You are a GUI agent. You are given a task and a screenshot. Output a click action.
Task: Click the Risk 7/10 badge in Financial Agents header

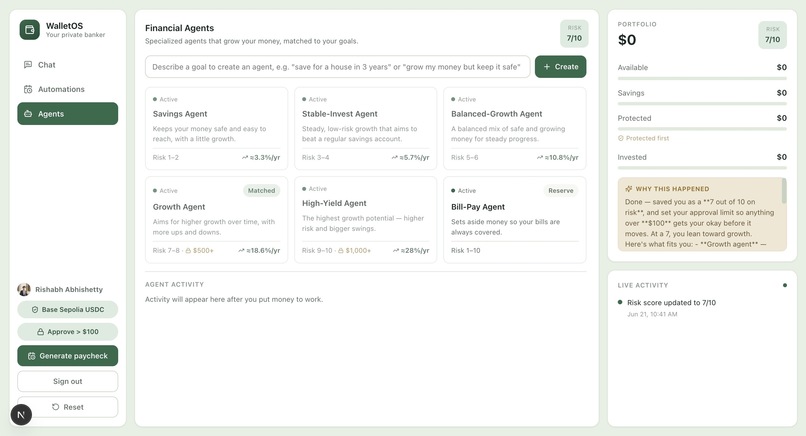click(574, 33)
